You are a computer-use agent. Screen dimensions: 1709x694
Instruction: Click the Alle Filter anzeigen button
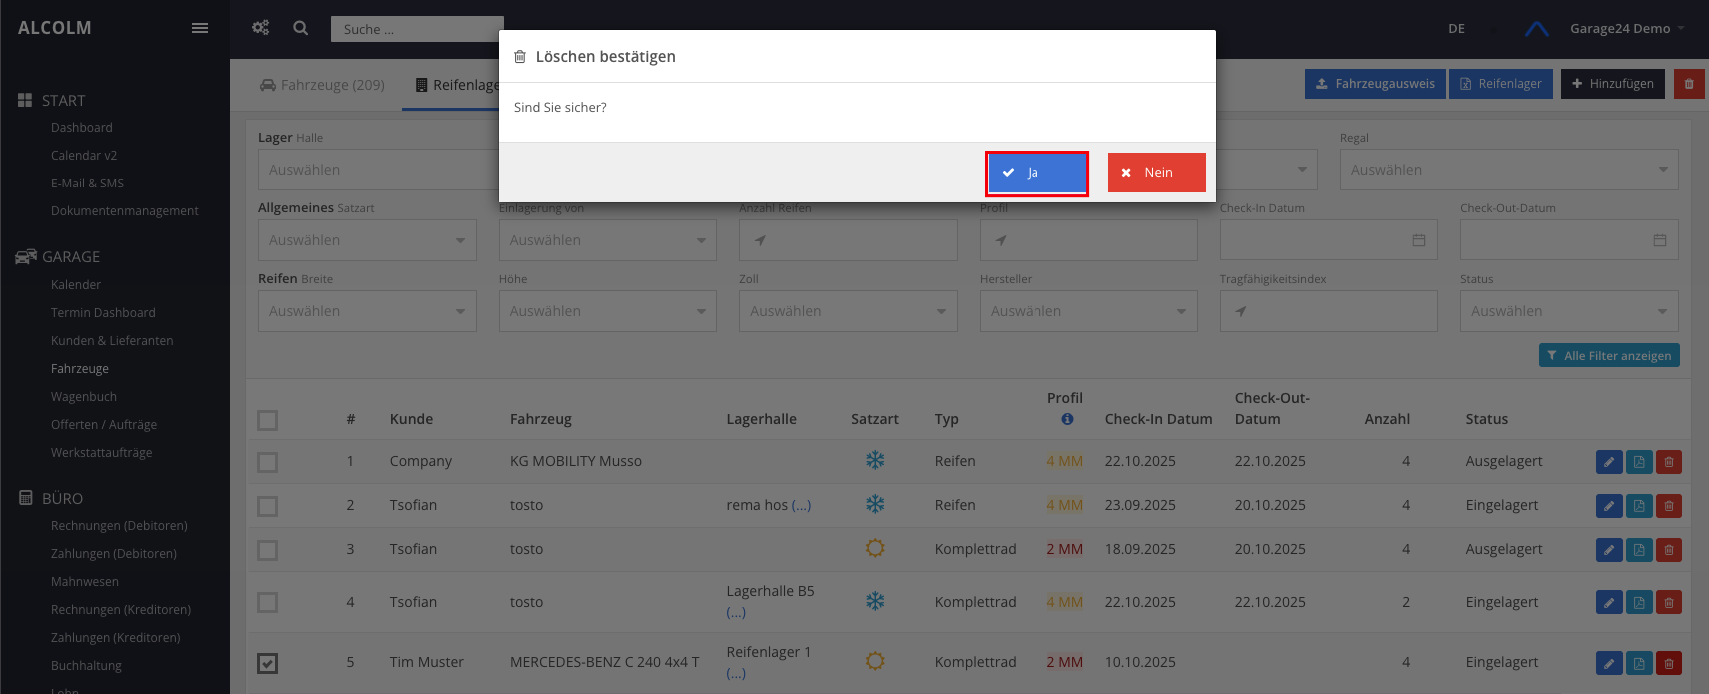click(1609, 356)
